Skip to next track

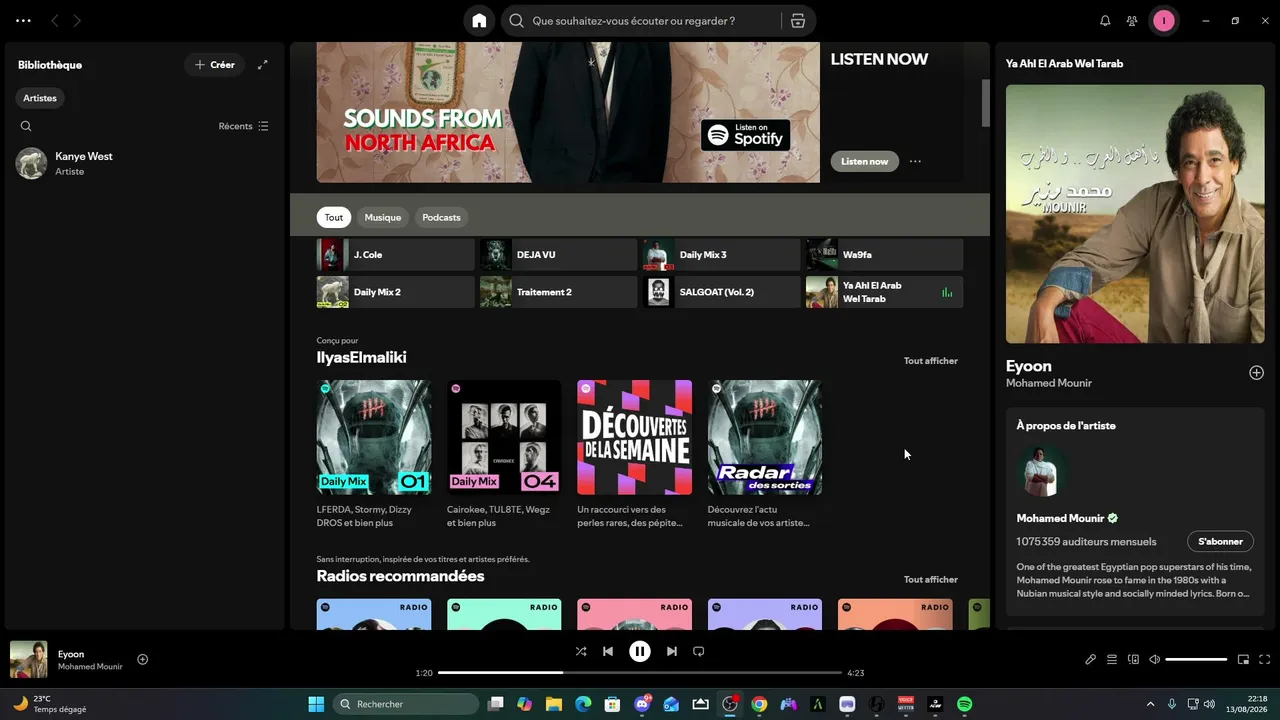click(672, 651)
